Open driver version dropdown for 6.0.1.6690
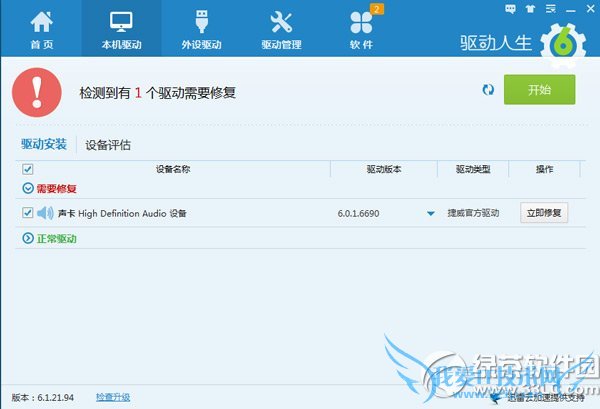Image resolution: width=600 pixels, height=409 pixels. pyautogui.click(x=430, y=213)
